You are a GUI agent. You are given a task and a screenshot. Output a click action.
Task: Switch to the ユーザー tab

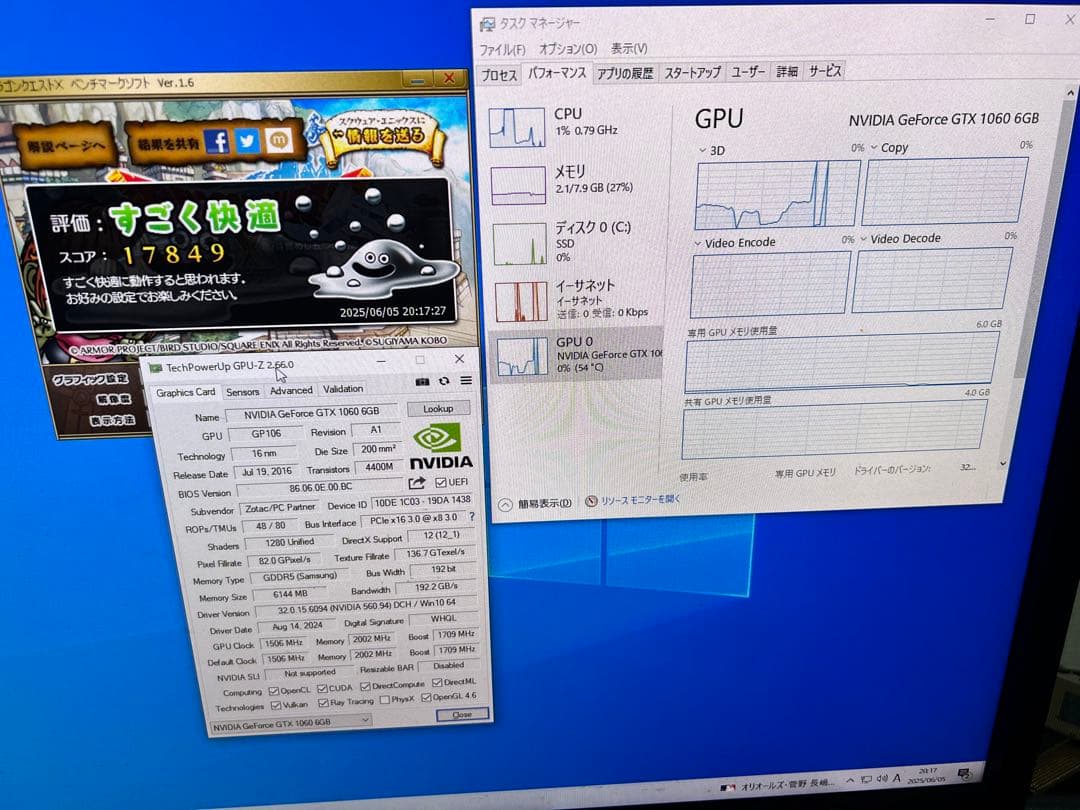pos(747,72)
